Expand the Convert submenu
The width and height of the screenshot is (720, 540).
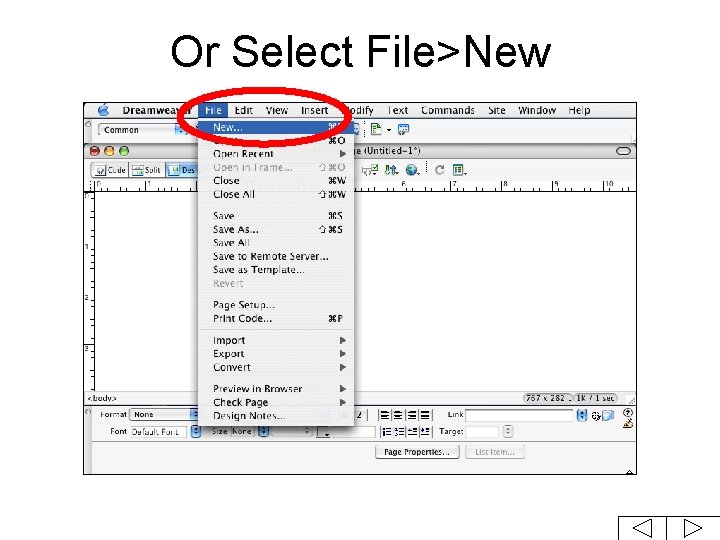point(278,367)
